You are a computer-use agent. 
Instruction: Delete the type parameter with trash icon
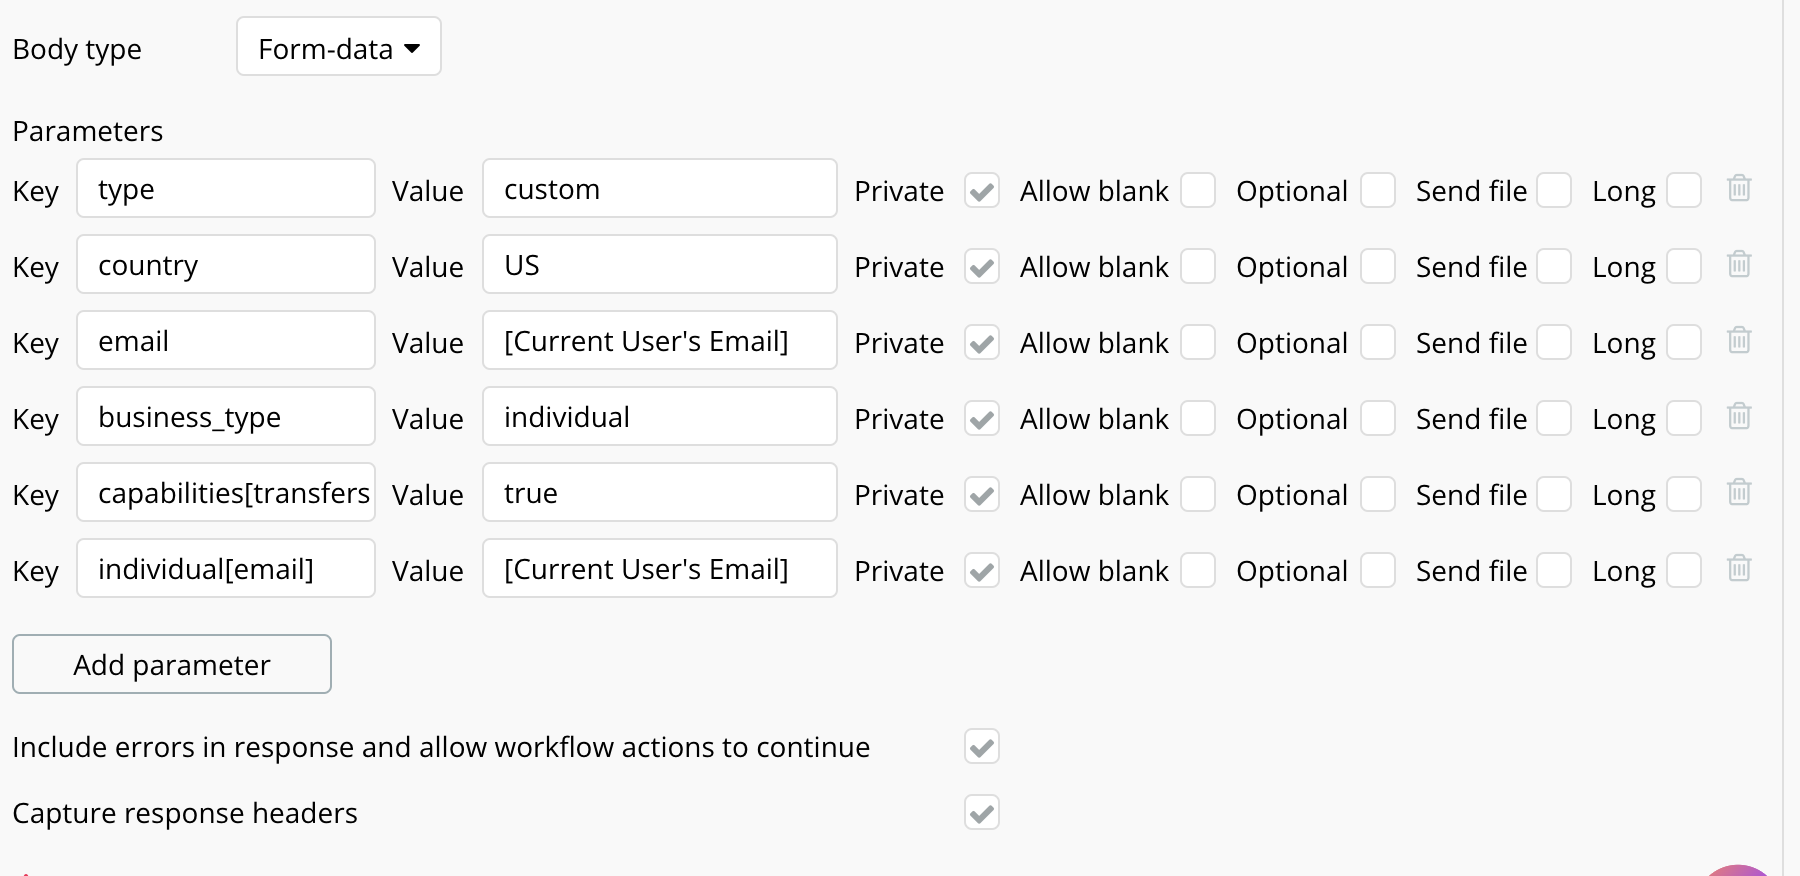tap(1739, 188)
